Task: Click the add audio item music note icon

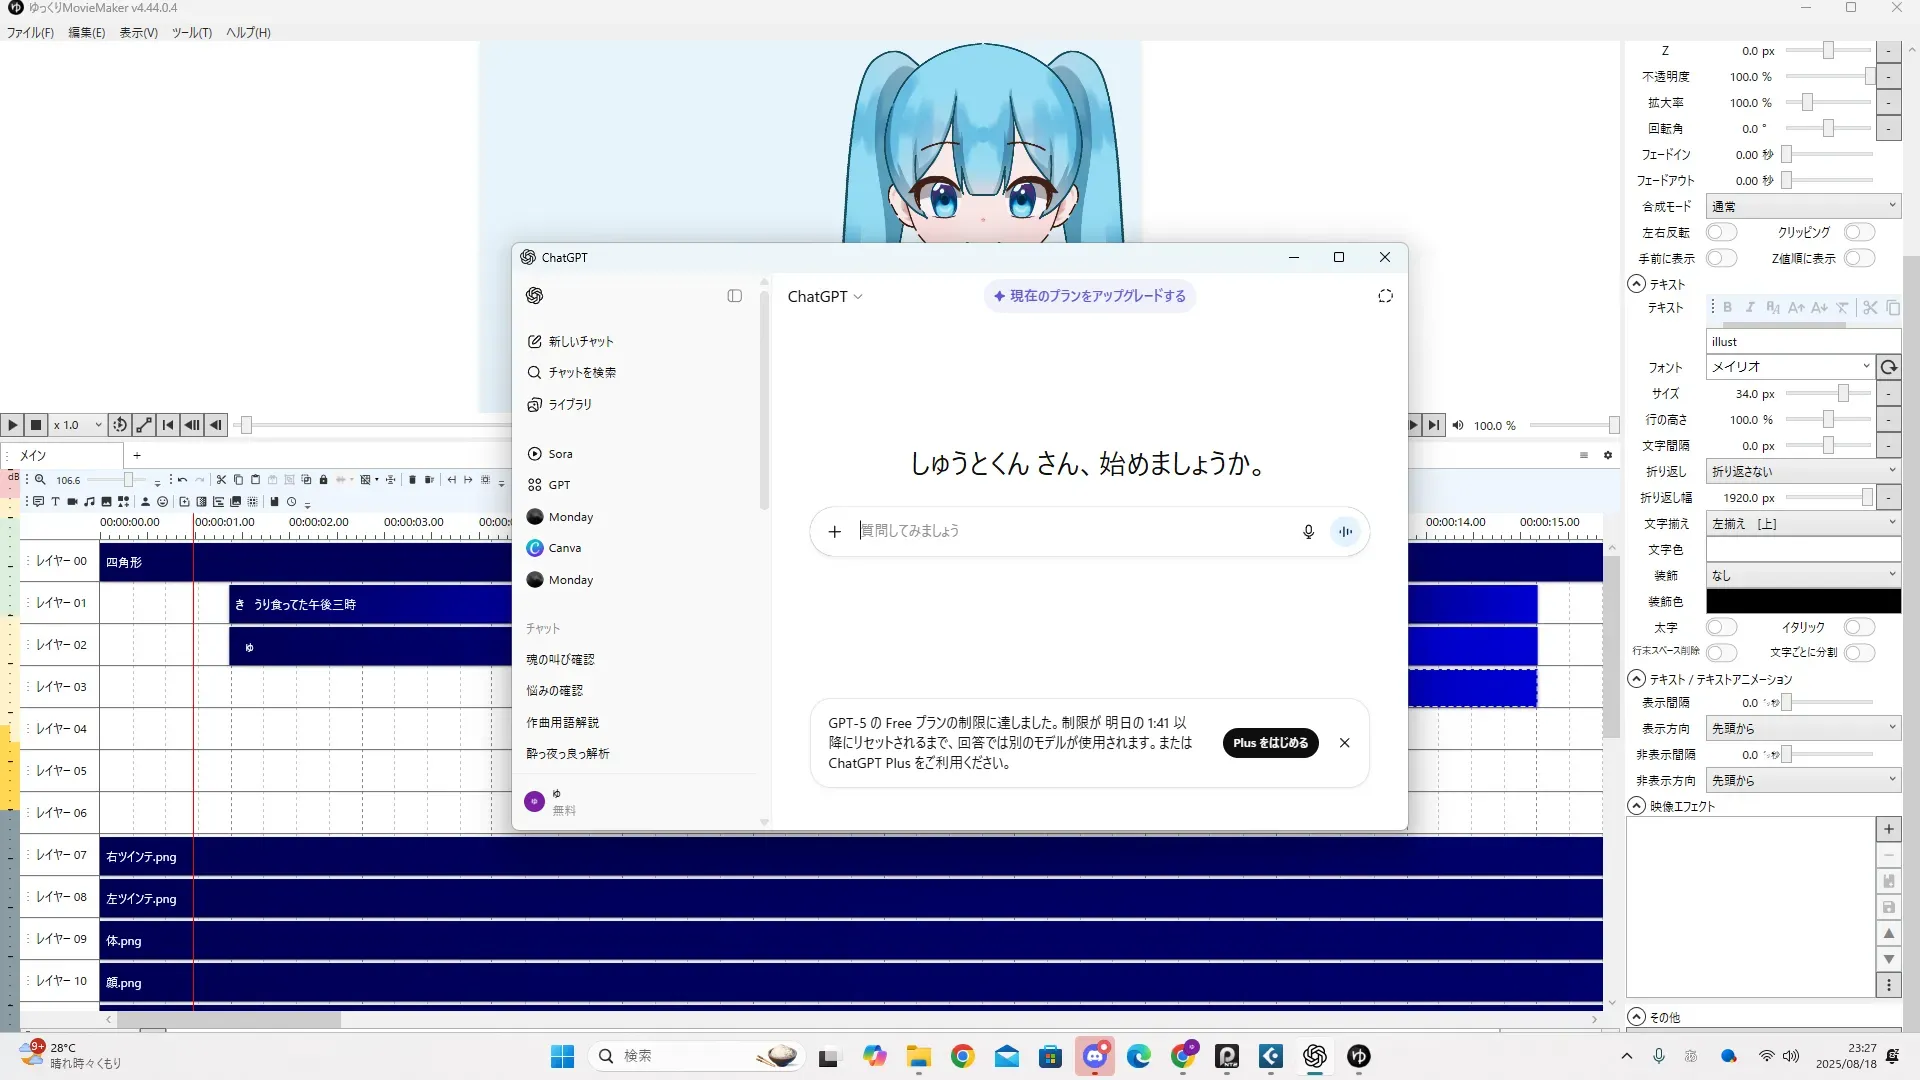Action: [89, 502]
